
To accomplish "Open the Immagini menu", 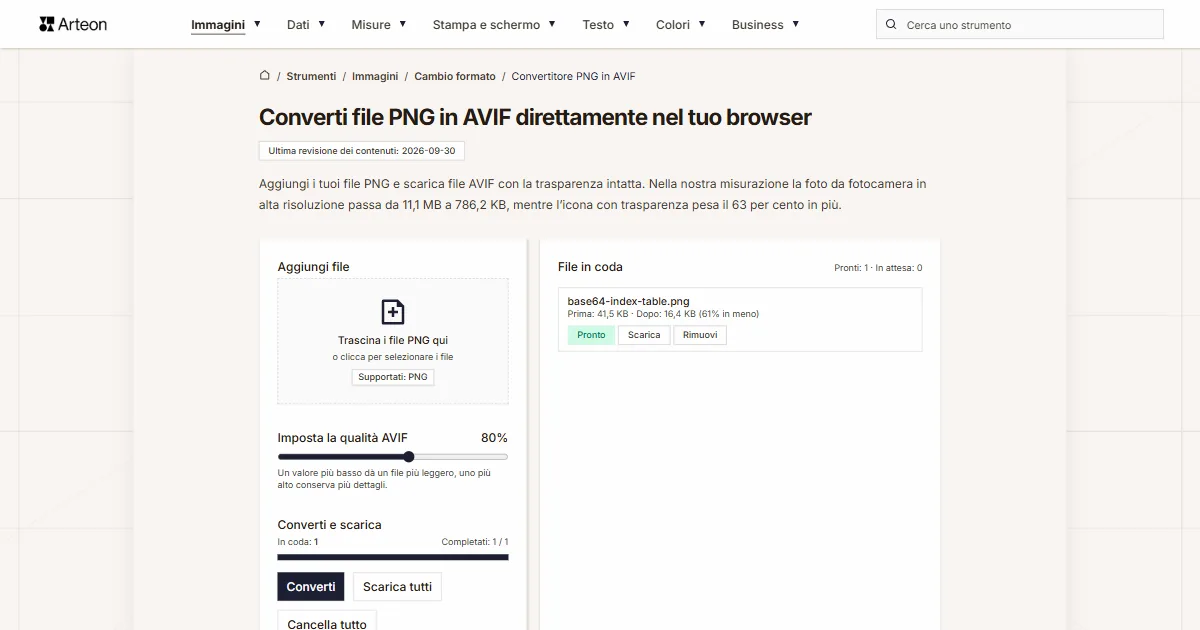I will point(218,24).
